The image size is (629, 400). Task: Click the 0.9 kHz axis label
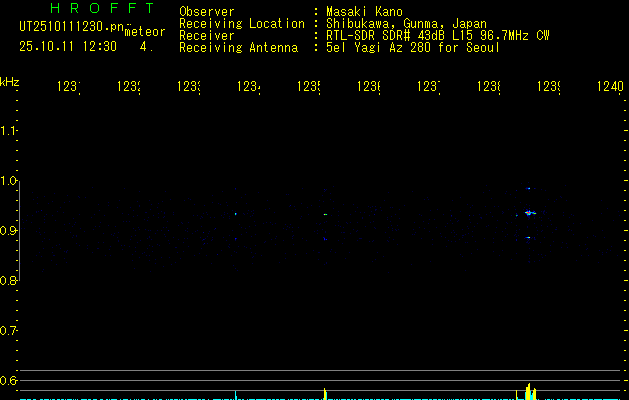click(x=8, y=231)
